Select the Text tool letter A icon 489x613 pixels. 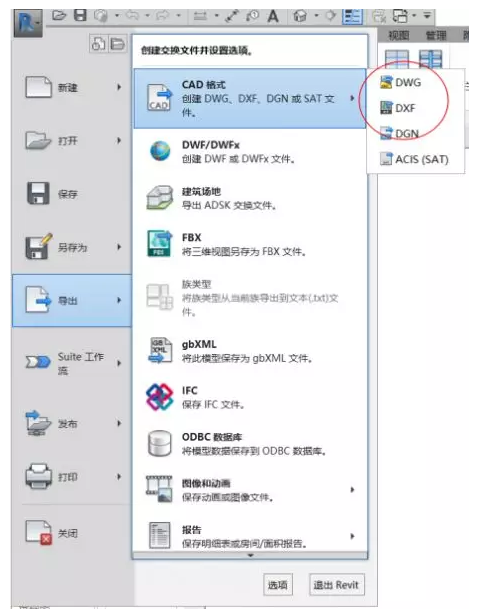coord(273,16)
